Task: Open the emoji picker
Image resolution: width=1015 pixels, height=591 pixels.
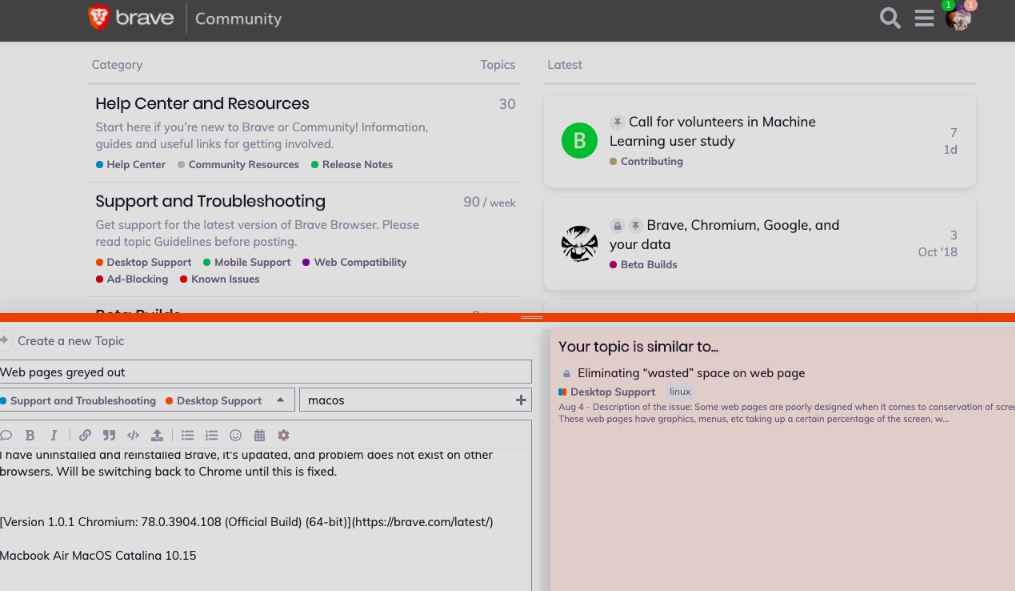Action: [x=236, y=435]
